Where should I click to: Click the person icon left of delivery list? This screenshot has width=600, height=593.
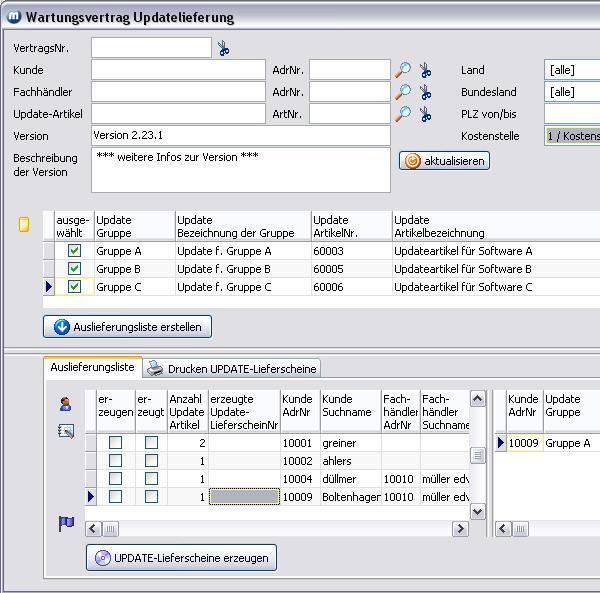coord(66,404)
